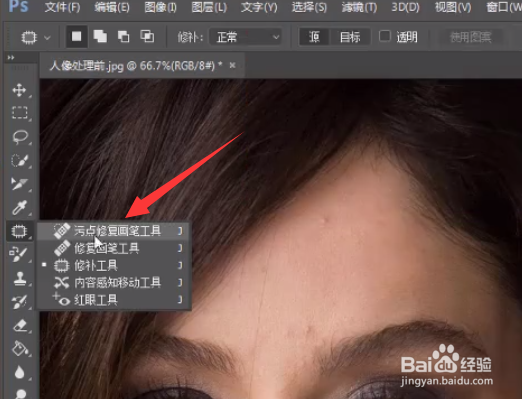Image resolution: width=522 pixels, height=399 pixels.
Task: Select the Brush tool in the toolbox
Action: pos(19,254)
